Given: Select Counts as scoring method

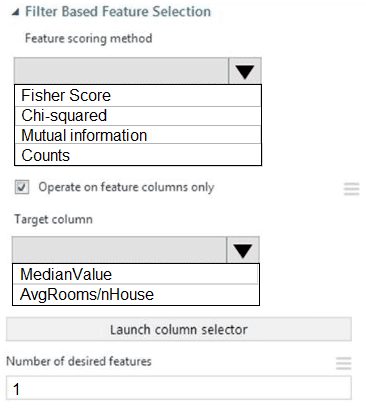Looking at the screenshot, I should click(x=138, y=154).
